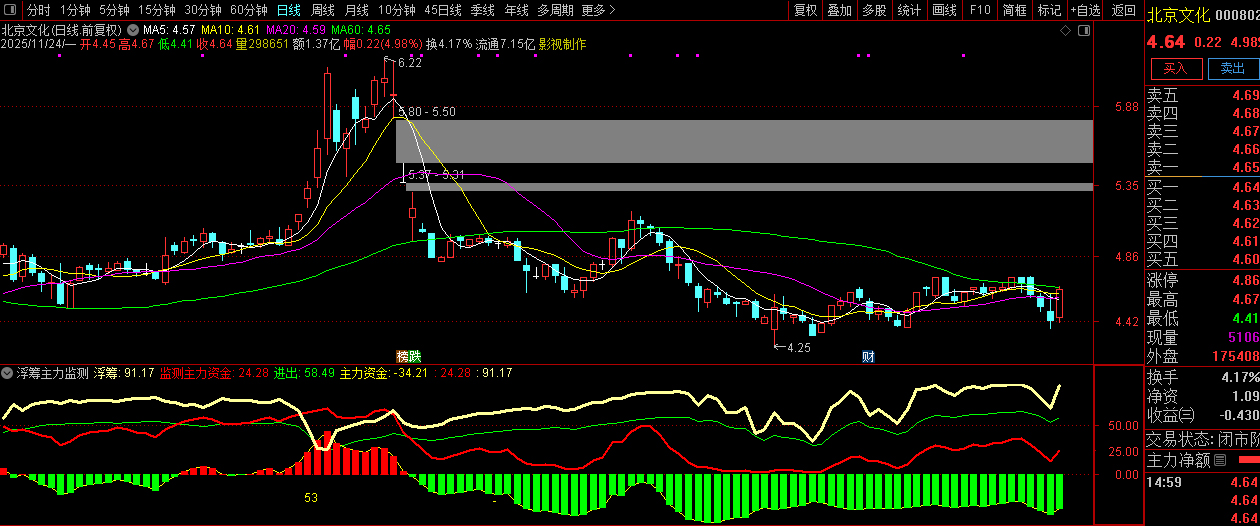Screen dimensions: 1260x526
Task: Open the 多周期 multi-period view
Action: (x=555, y=10)
